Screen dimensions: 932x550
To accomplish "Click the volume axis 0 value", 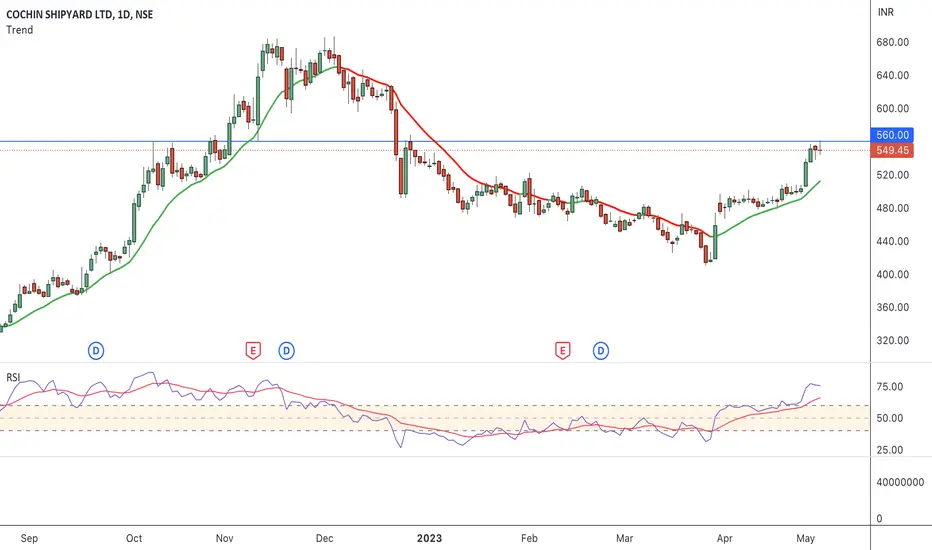I will click(880, 518).
